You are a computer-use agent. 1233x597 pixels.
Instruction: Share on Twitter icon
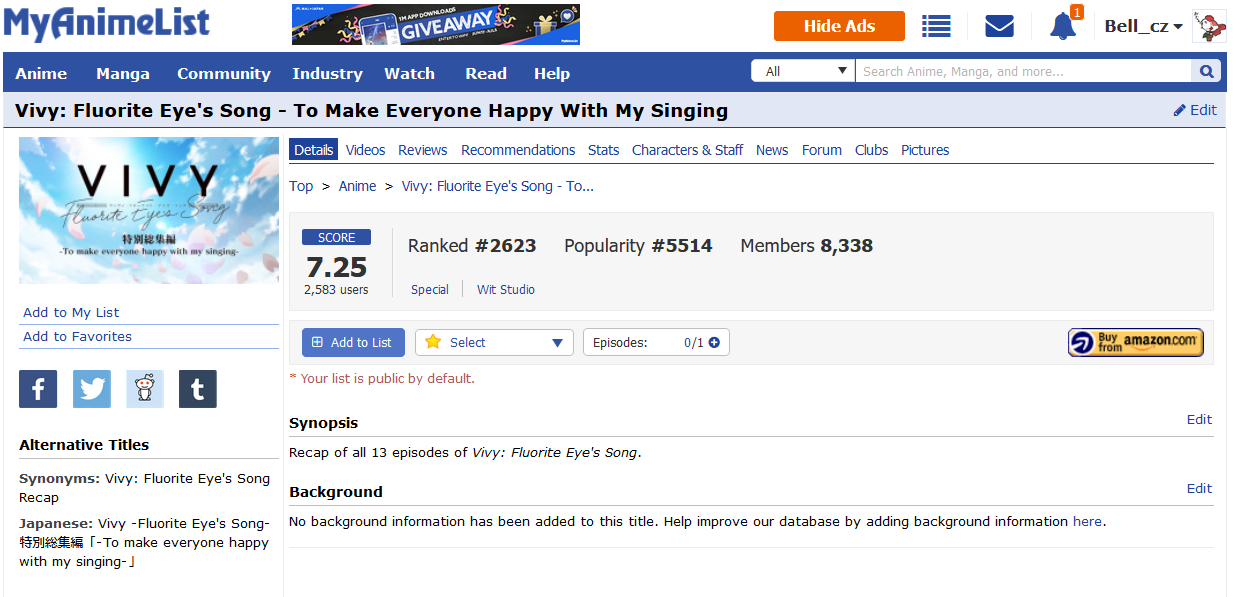(92, 389)
